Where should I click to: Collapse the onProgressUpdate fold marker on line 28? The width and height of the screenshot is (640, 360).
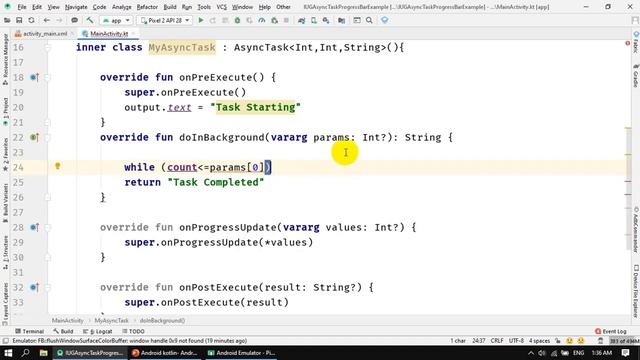(x=47, y=227)
